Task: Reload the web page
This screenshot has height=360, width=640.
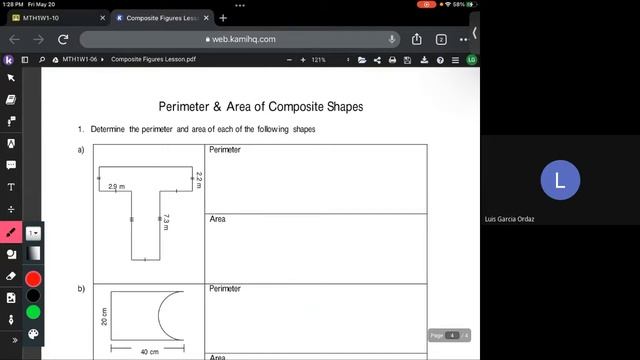Action: tap(63, 40)
